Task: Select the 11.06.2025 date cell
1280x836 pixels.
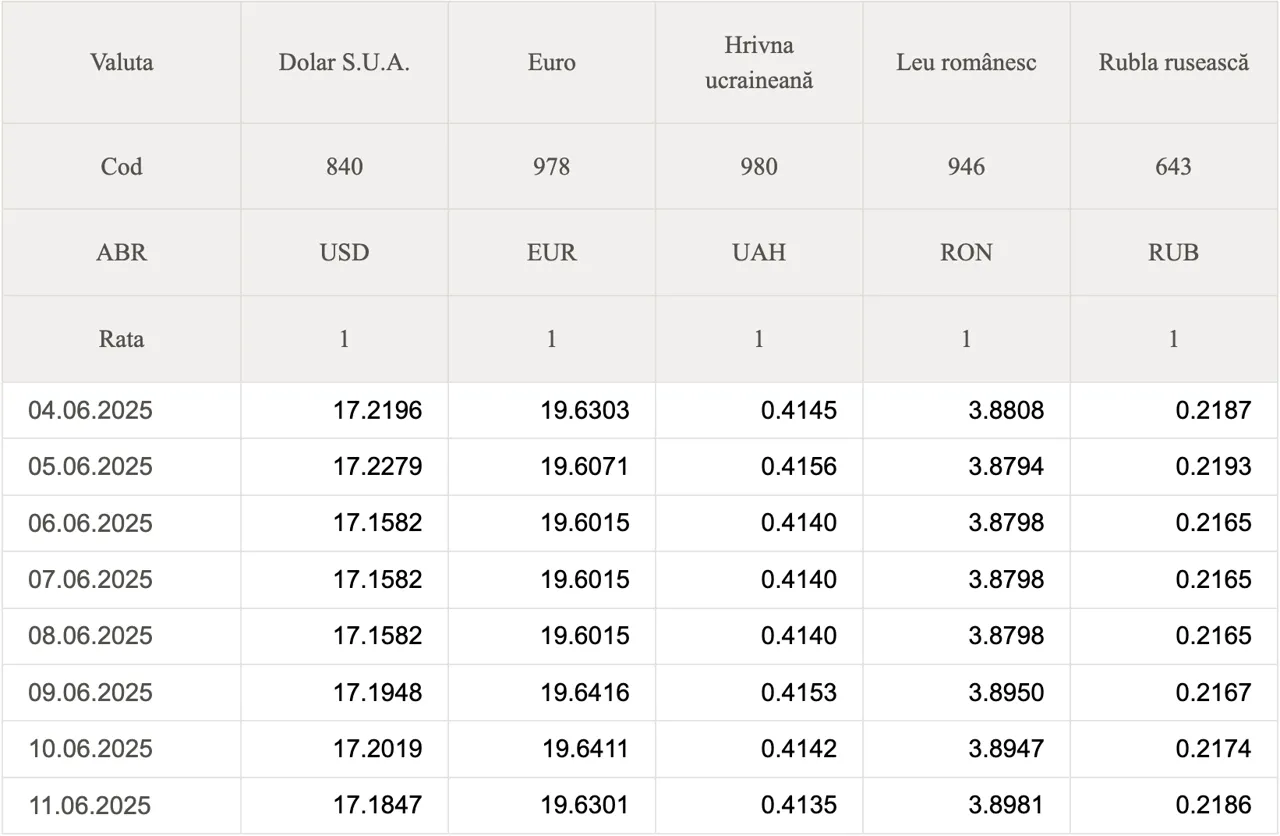Action: (x=121, y=805)
